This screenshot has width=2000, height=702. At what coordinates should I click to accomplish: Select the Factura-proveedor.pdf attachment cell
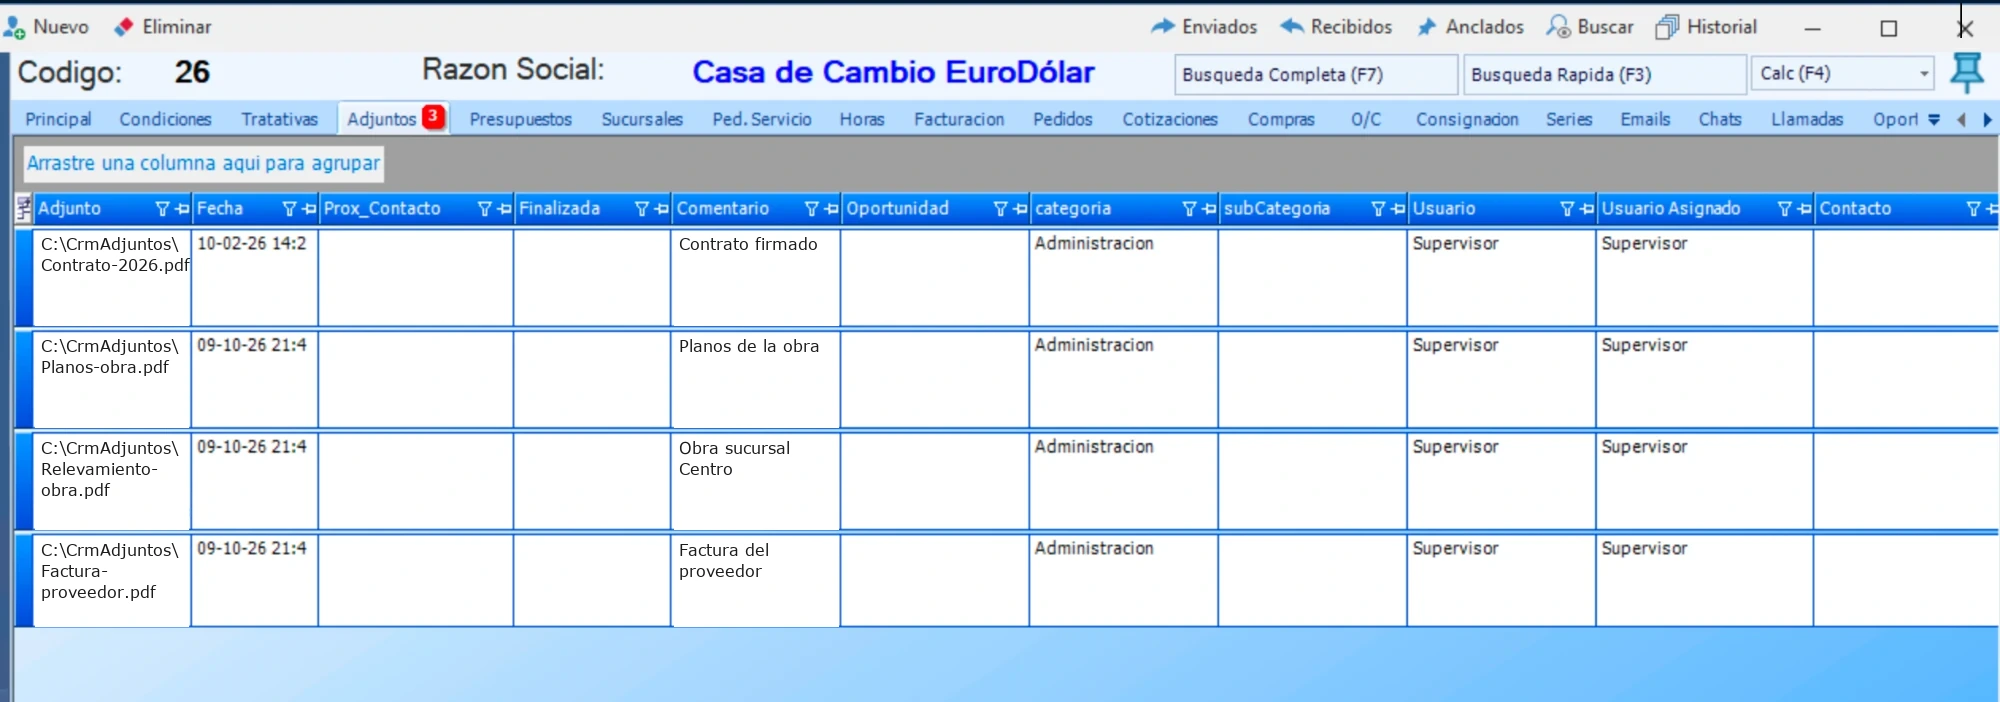pyautogui.click(x=112, y=582)
